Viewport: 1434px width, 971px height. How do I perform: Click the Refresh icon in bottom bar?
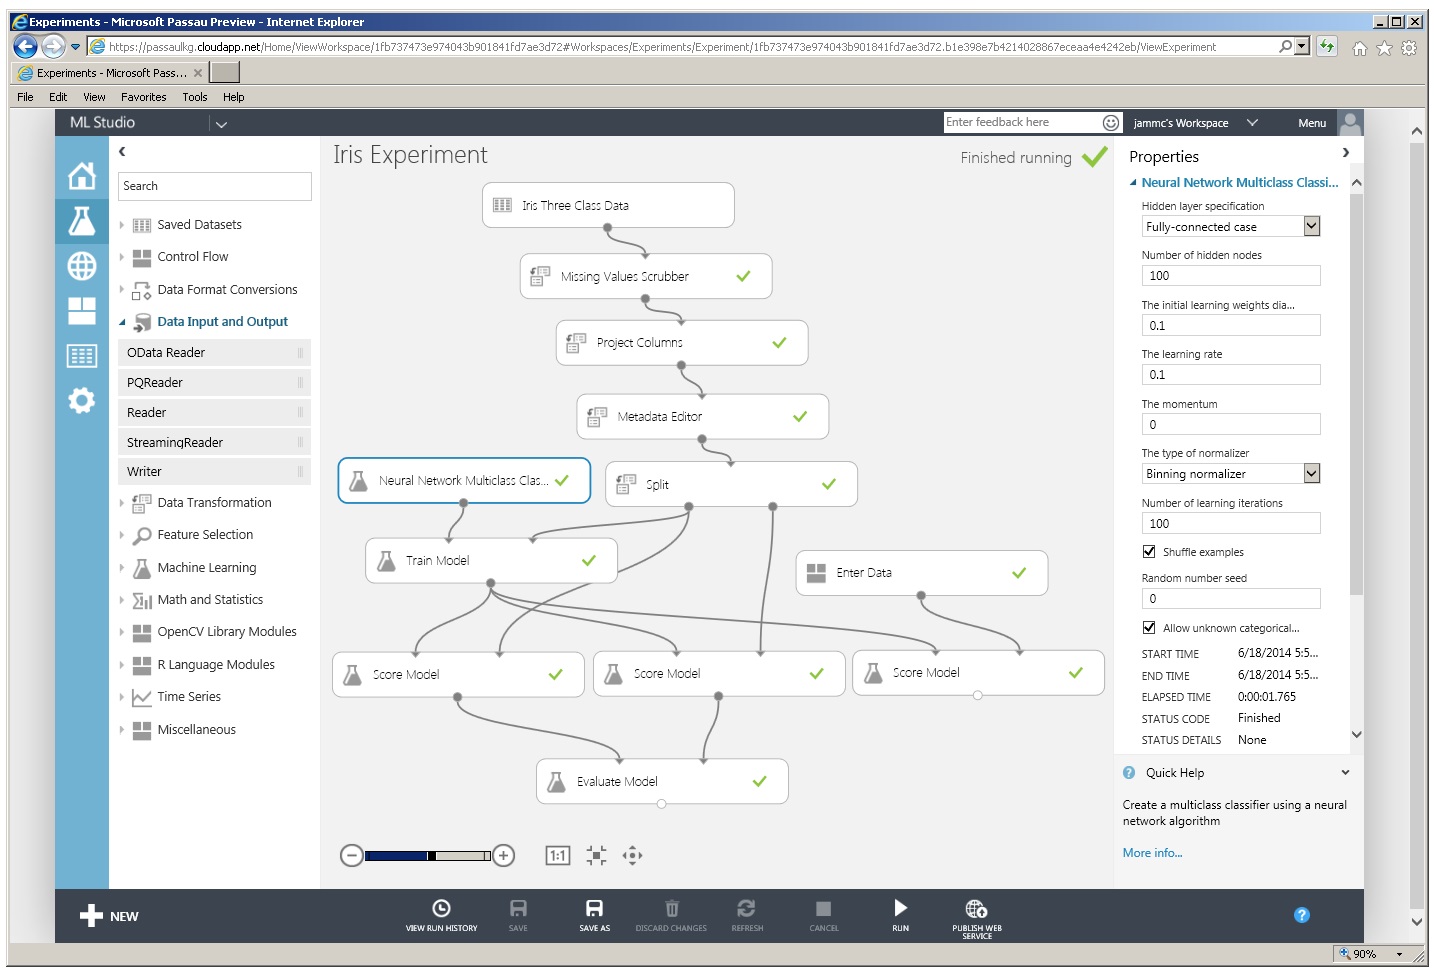[x=746, y=908]
